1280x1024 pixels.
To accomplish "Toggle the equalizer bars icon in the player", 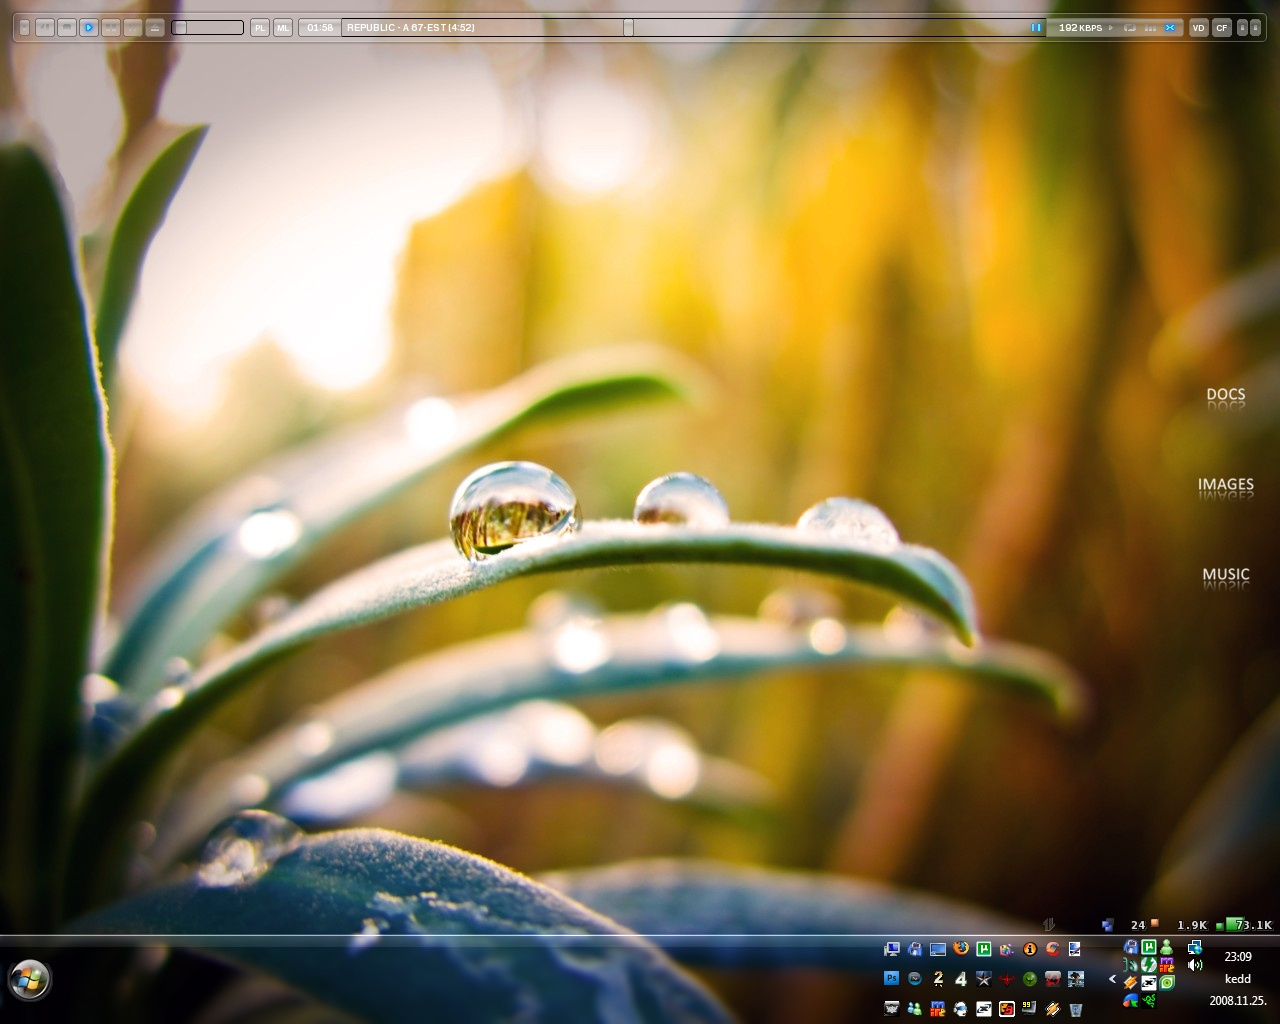I will coord(1150,27).
